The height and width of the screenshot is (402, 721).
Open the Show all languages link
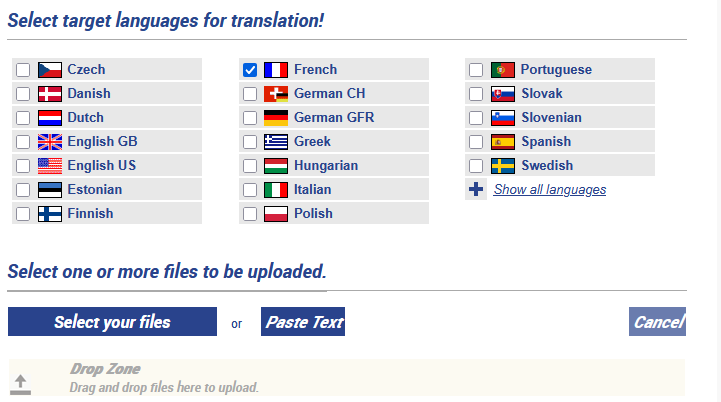click(549, 190)
